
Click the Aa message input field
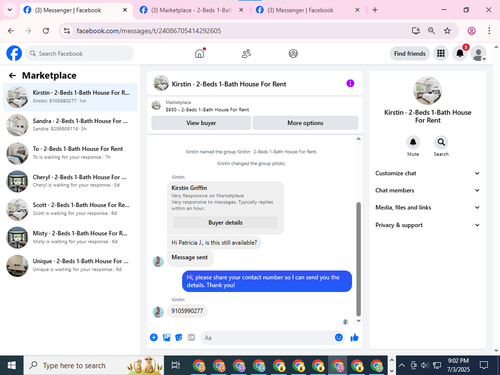point(268,338)
